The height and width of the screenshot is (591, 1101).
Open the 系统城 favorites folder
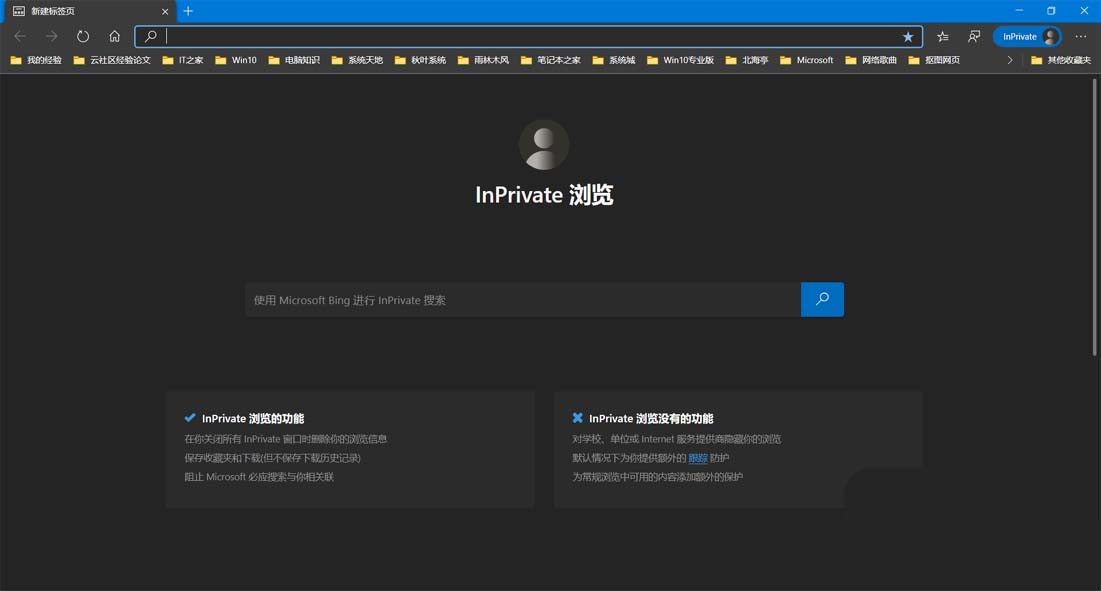(x=614, y=60)
